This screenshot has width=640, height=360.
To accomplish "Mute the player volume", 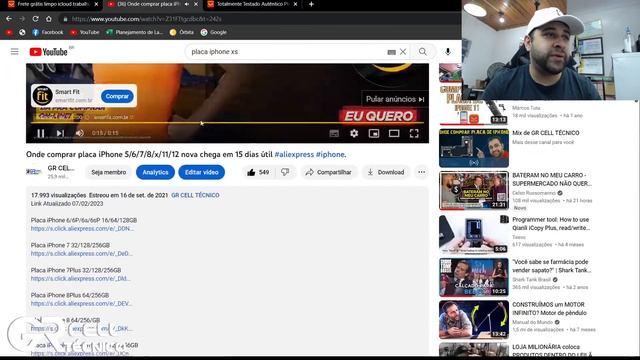I will click(80, 133).
